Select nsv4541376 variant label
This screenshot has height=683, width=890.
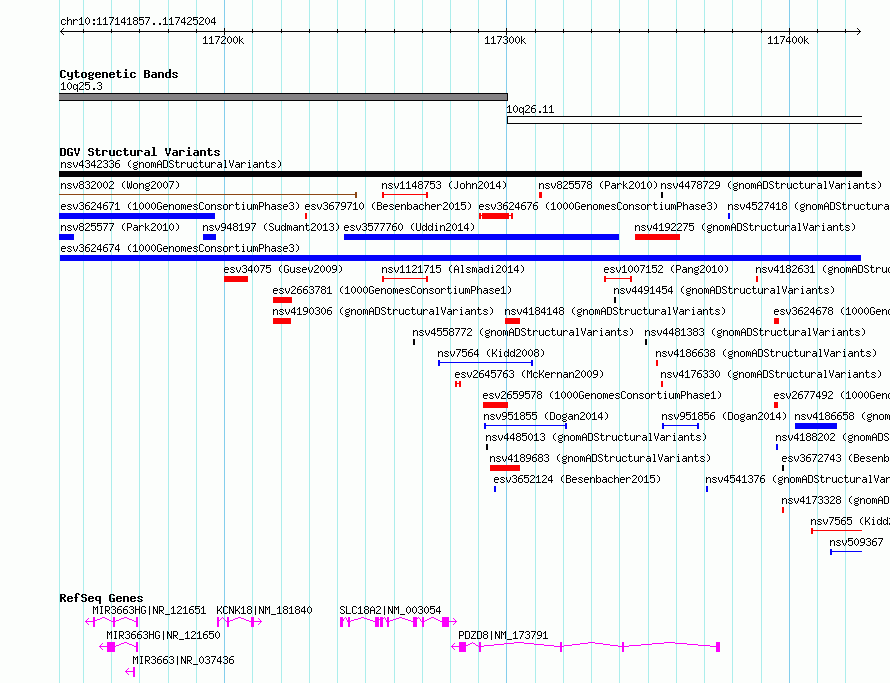pyautogui.click(x=797, y=480)
